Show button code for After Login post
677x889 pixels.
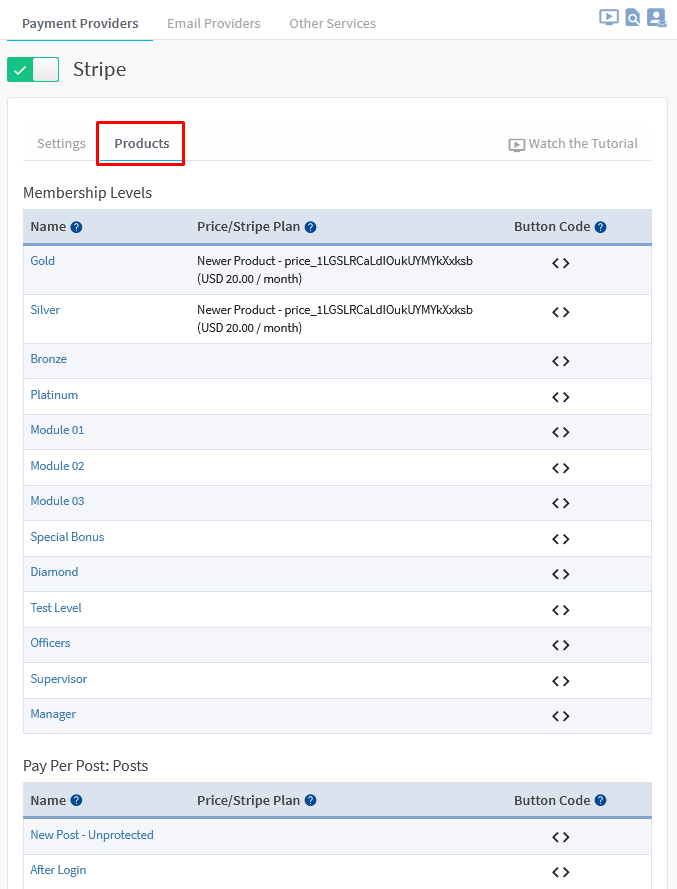pos(560,872)
